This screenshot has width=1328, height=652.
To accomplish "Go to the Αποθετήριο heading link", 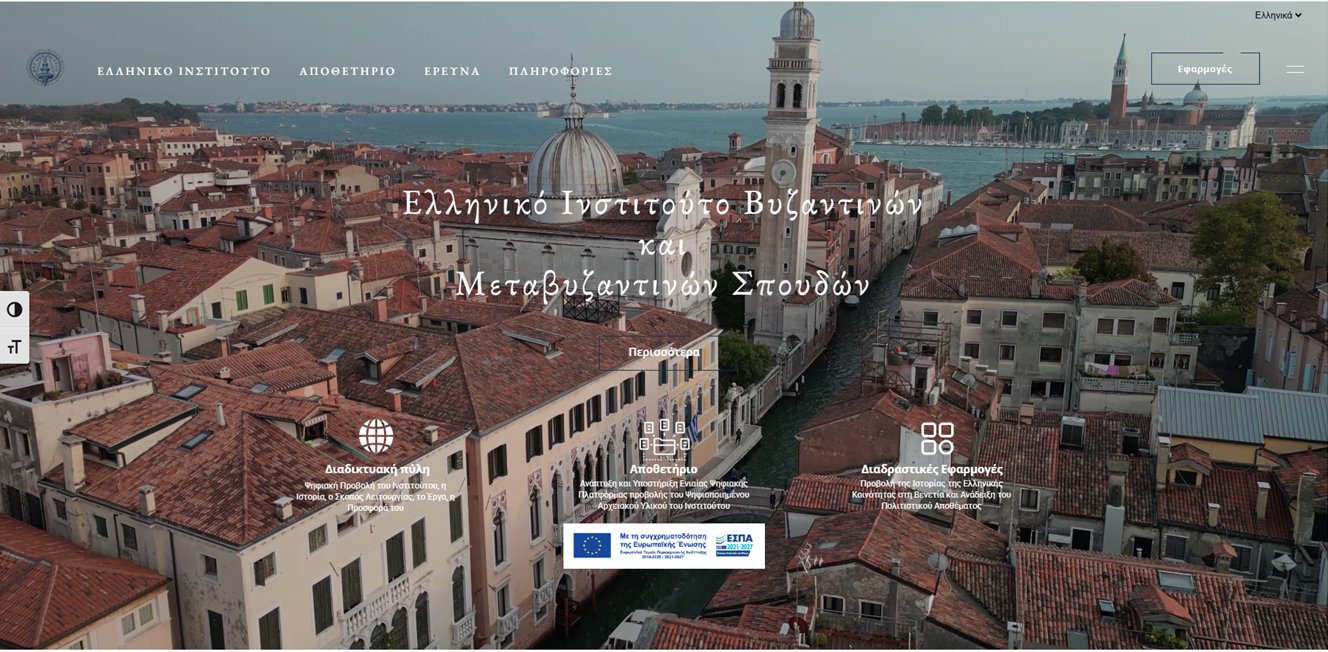I will tap(663, 469).
